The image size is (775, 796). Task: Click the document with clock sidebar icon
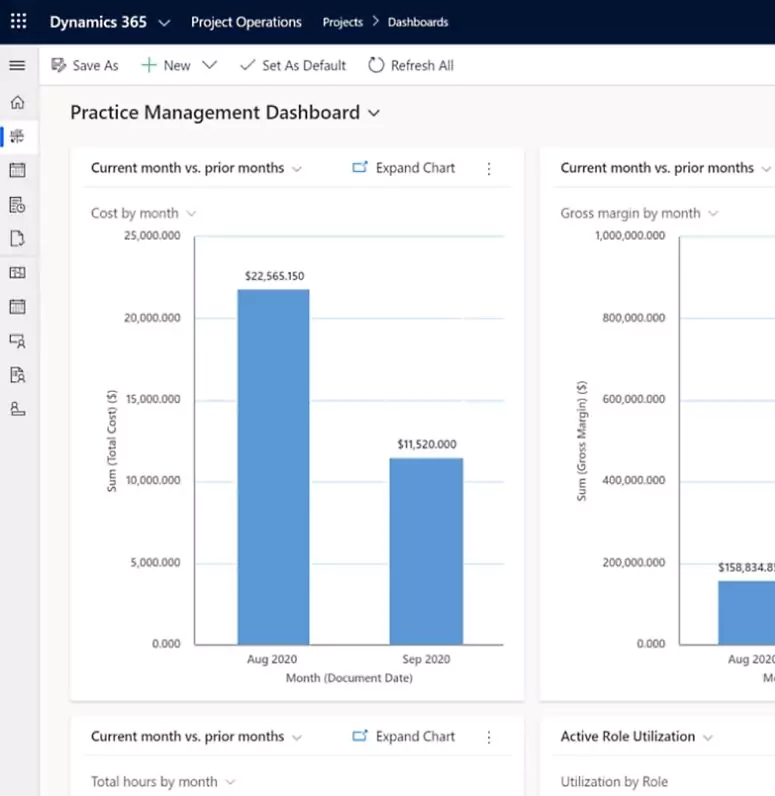click(17, 205)
